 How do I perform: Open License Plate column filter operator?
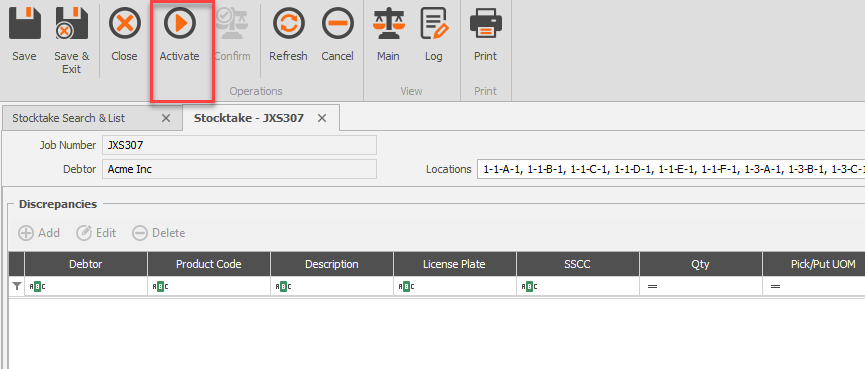point(406,286)
